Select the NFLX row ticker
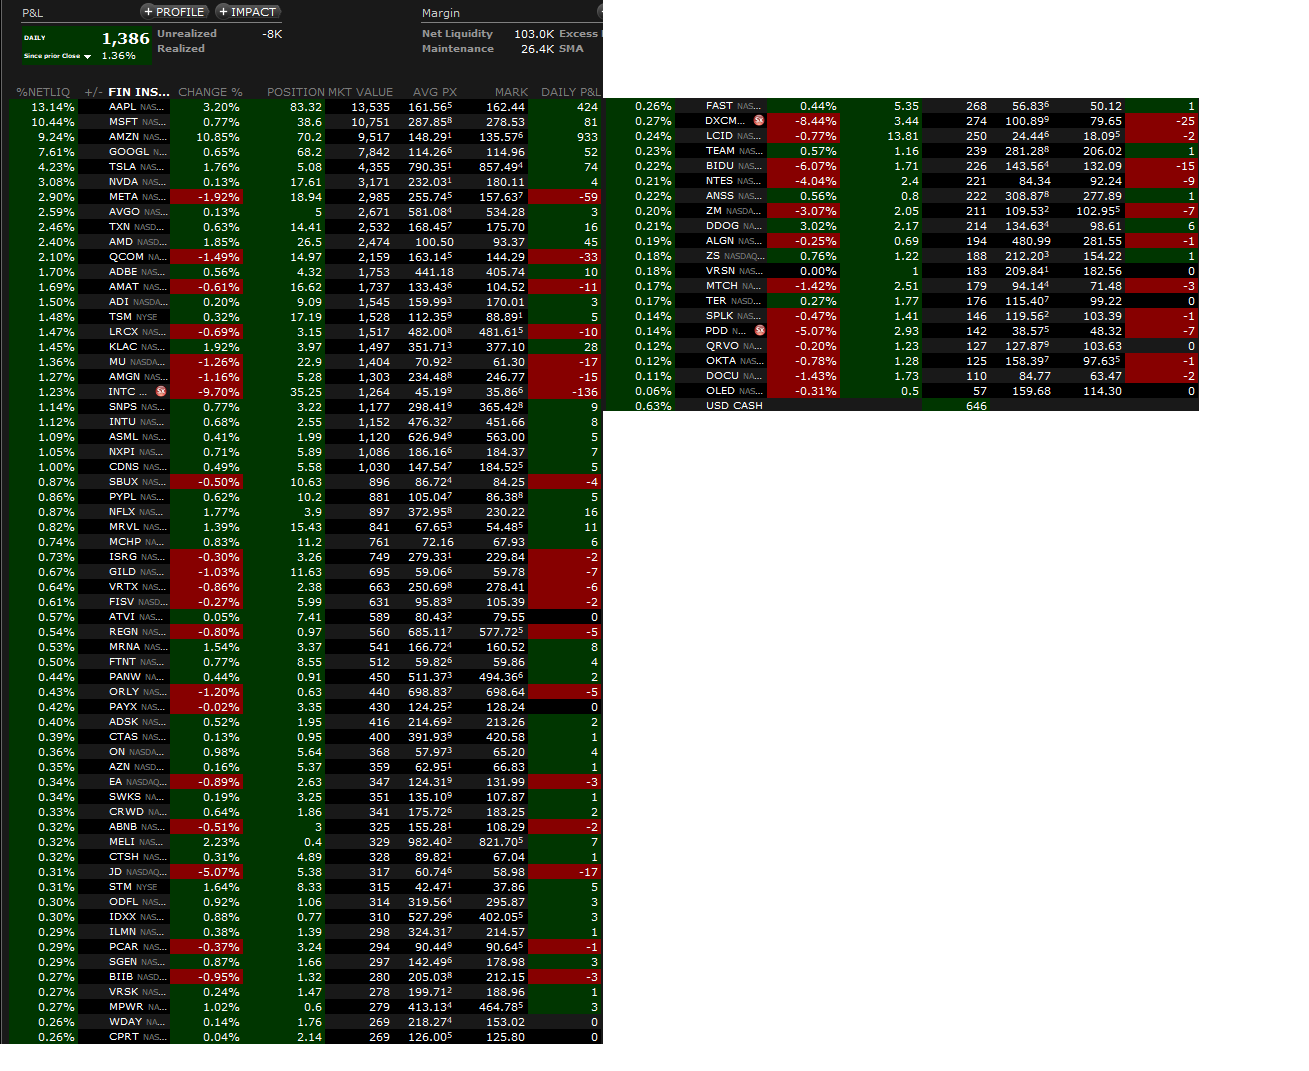Viewport: 1309px width, 1071px height. [122, 512]
